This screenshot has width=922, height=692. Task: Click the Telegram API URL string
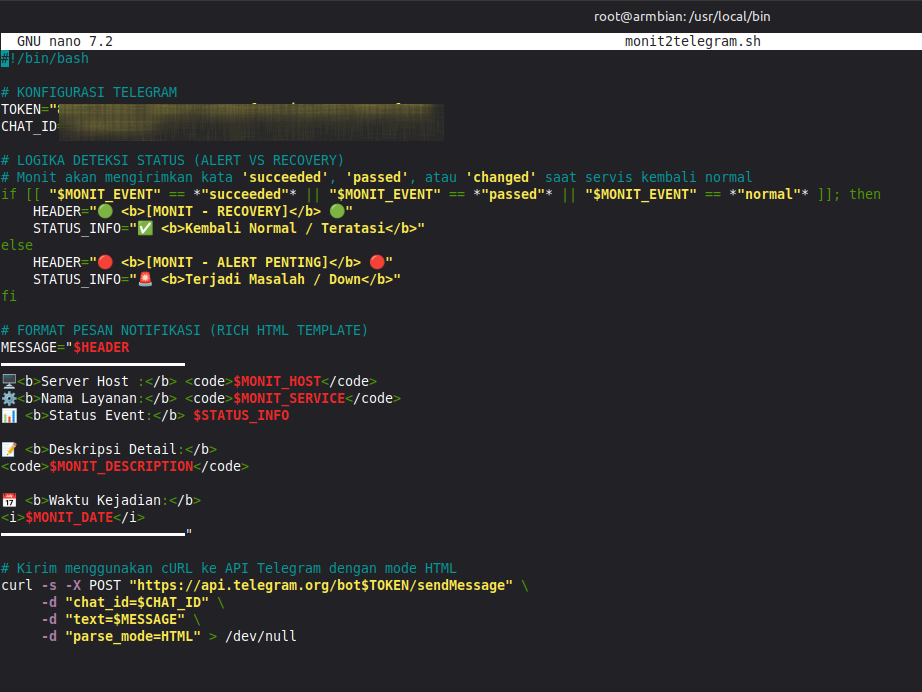pyautogui.click(x=321, y=586)
